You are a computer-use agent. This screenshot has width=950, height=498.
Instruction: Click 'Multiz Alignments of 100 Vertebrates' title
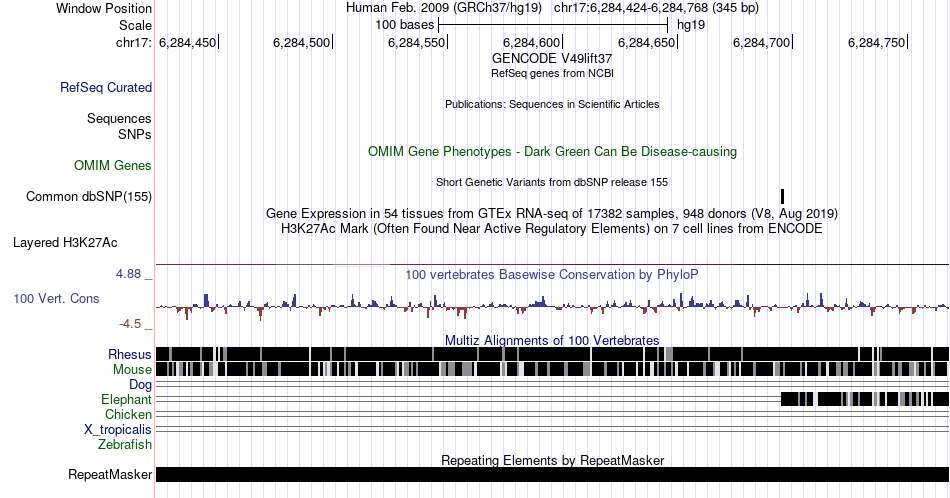pos(552,340)
